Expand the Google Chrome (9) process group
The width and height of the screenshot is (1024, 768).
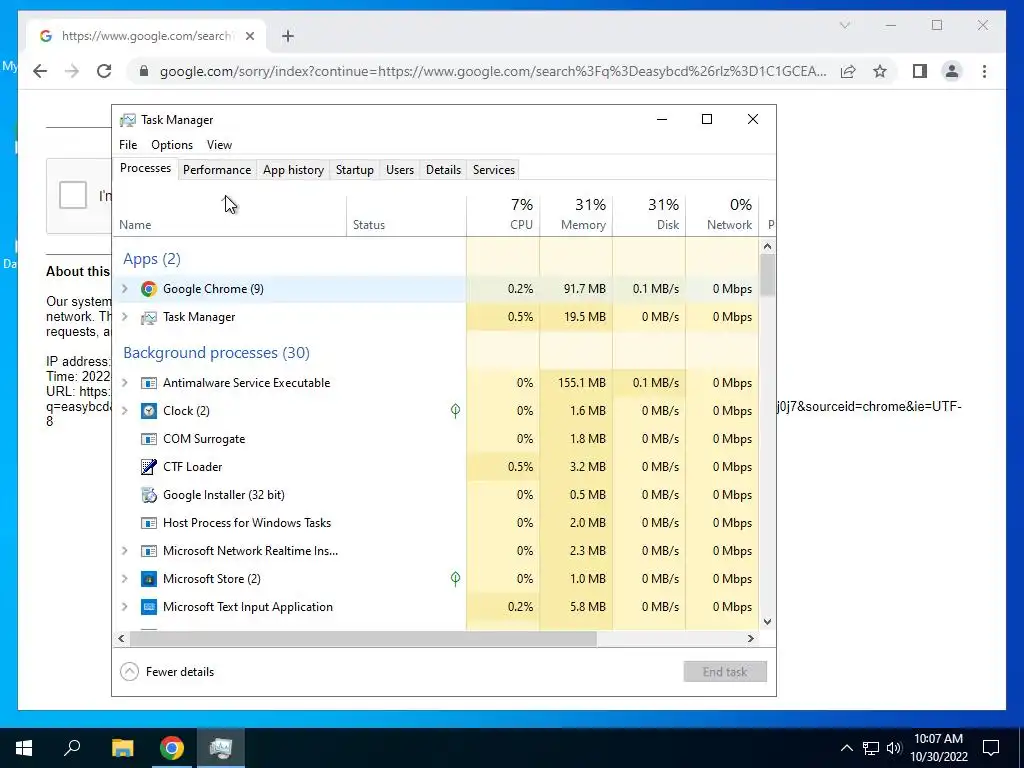pos(125,289)
